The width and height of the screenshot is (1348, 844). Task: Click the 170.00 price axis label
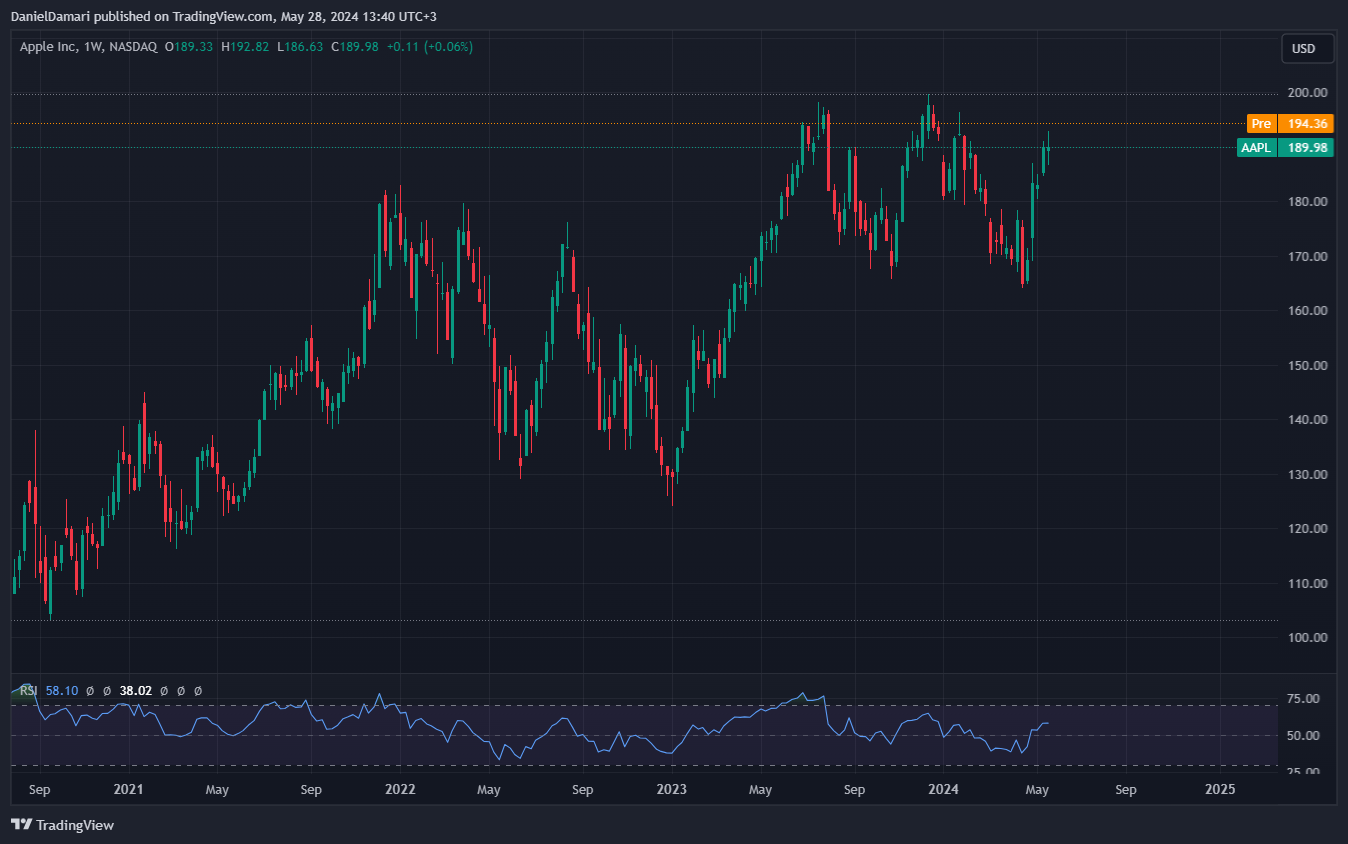[x=1308, y=256]
